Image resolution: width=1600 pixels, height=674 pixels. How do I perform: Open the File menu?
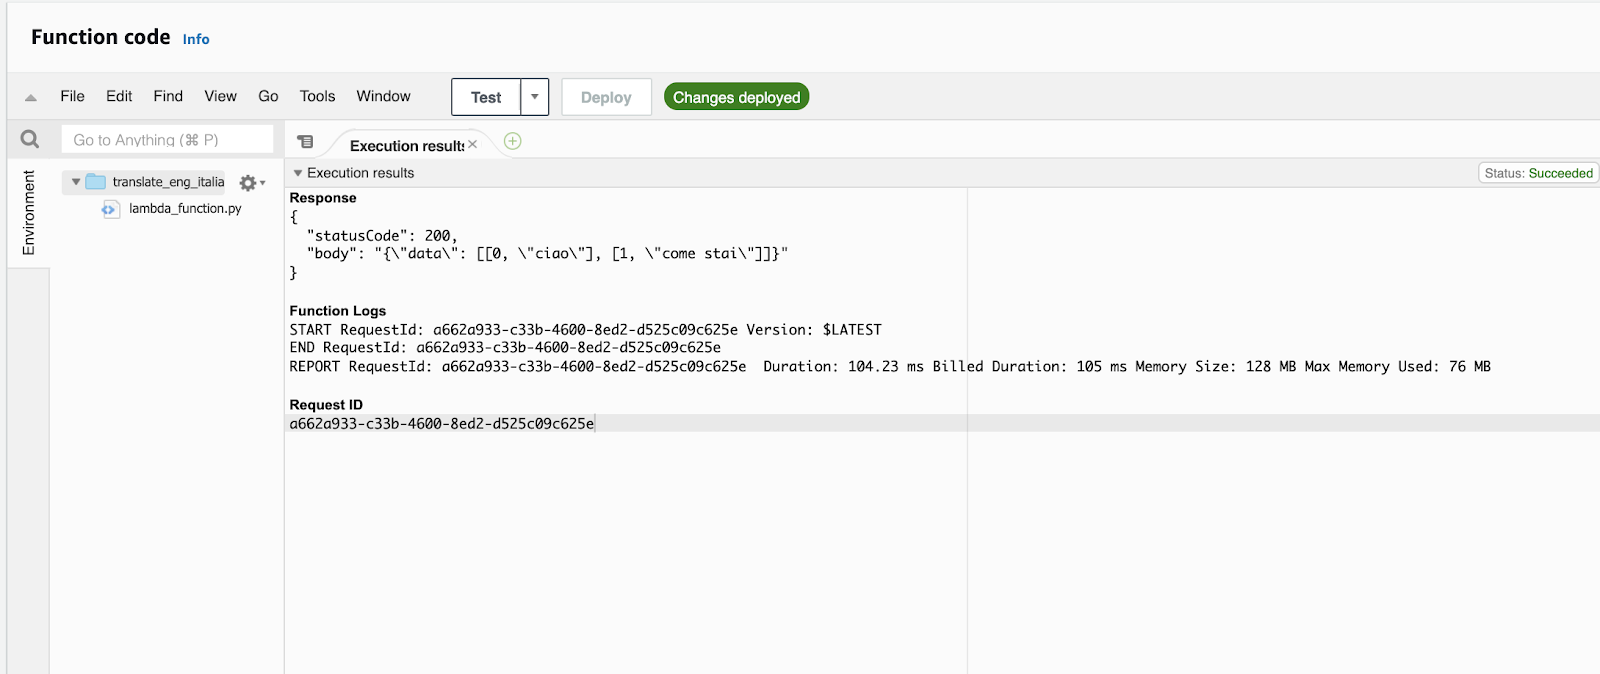(72, 97)
